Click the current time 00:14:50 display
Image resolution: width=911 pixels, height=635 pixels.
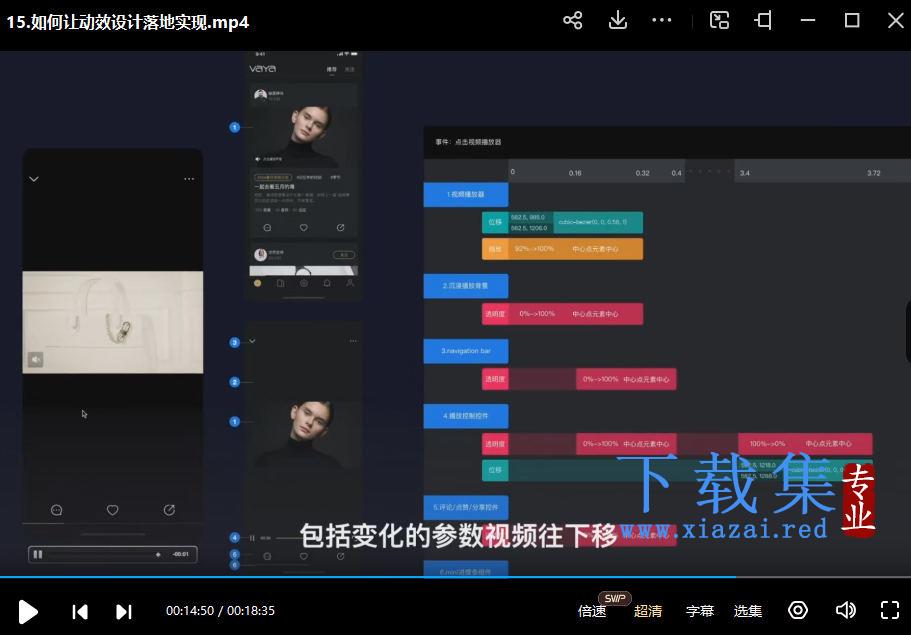tap(190, 611)
